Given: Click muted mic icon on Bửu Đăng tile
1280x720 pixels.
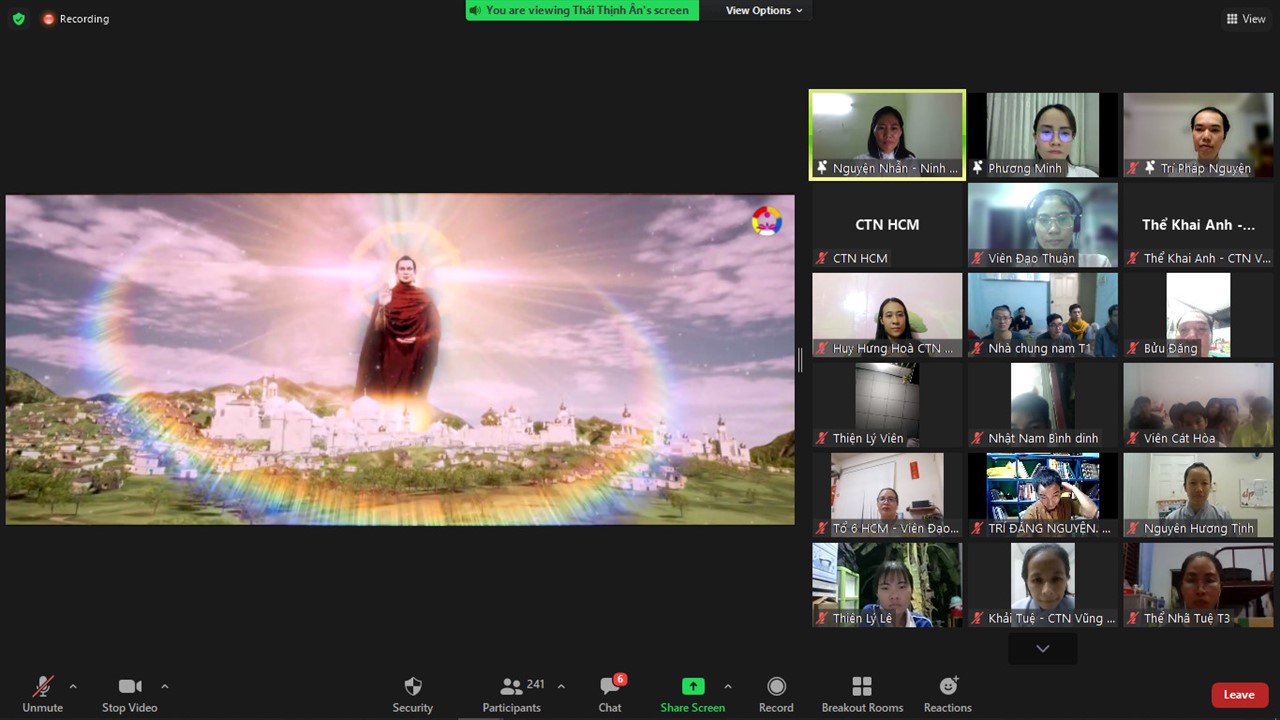Looking at the screenshot, I should [x=1133, y=348].
